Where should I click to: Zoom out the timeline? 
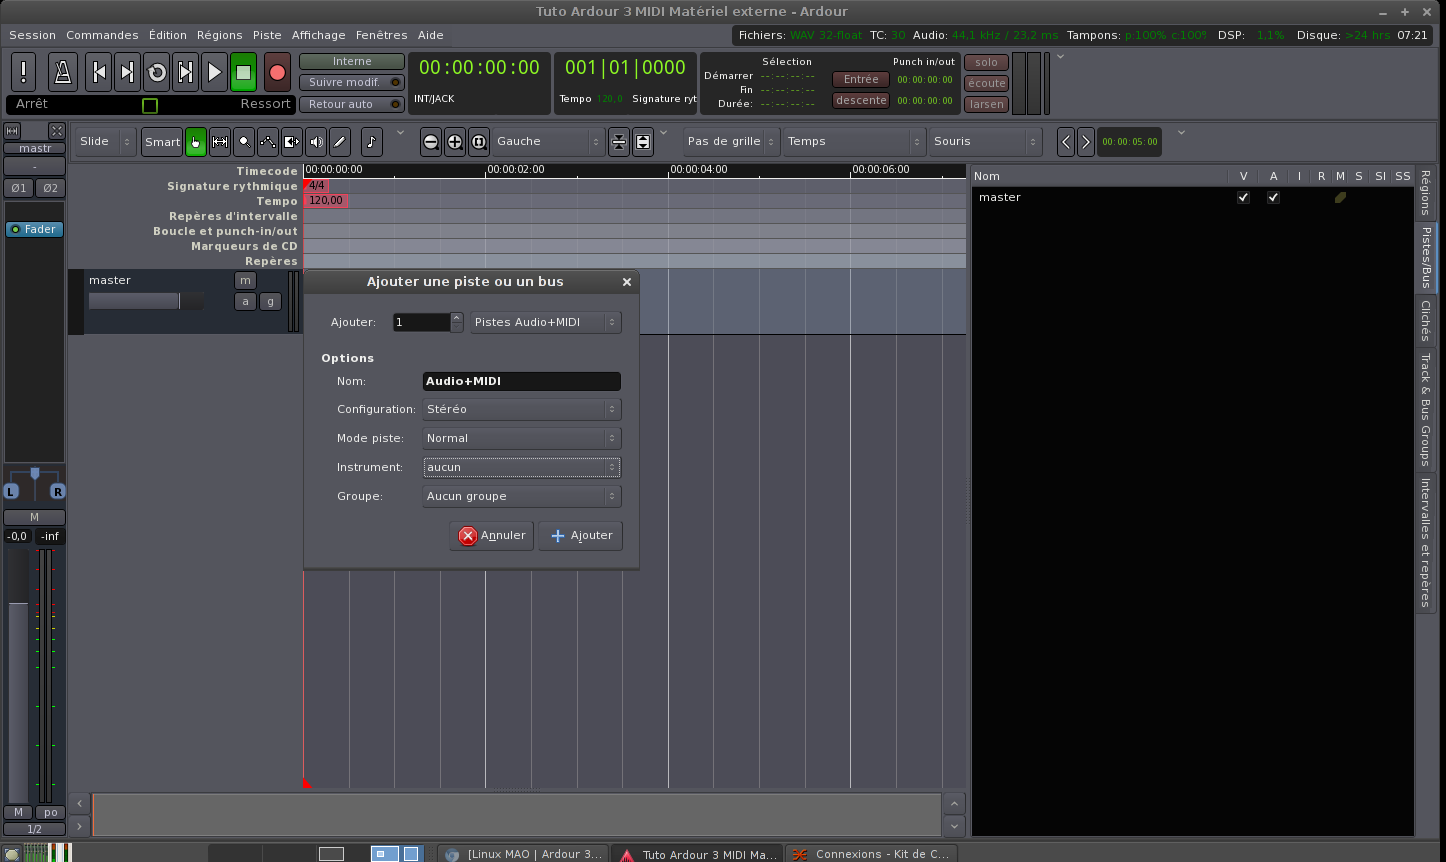431,142
